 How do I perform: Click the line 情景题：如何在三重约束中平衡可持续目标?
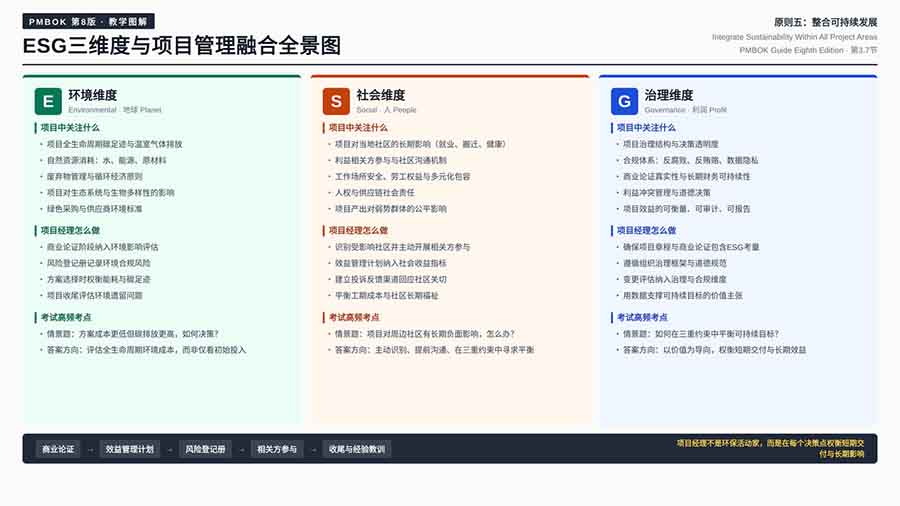tap(701, 333)
